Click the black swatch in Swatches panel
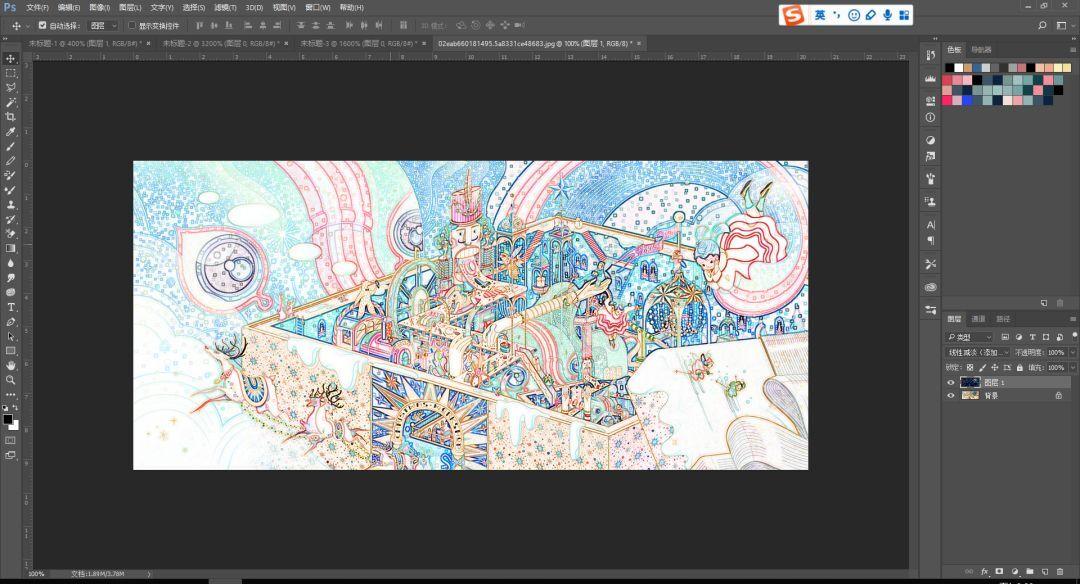1080x584 pixels. coord(950,67)
